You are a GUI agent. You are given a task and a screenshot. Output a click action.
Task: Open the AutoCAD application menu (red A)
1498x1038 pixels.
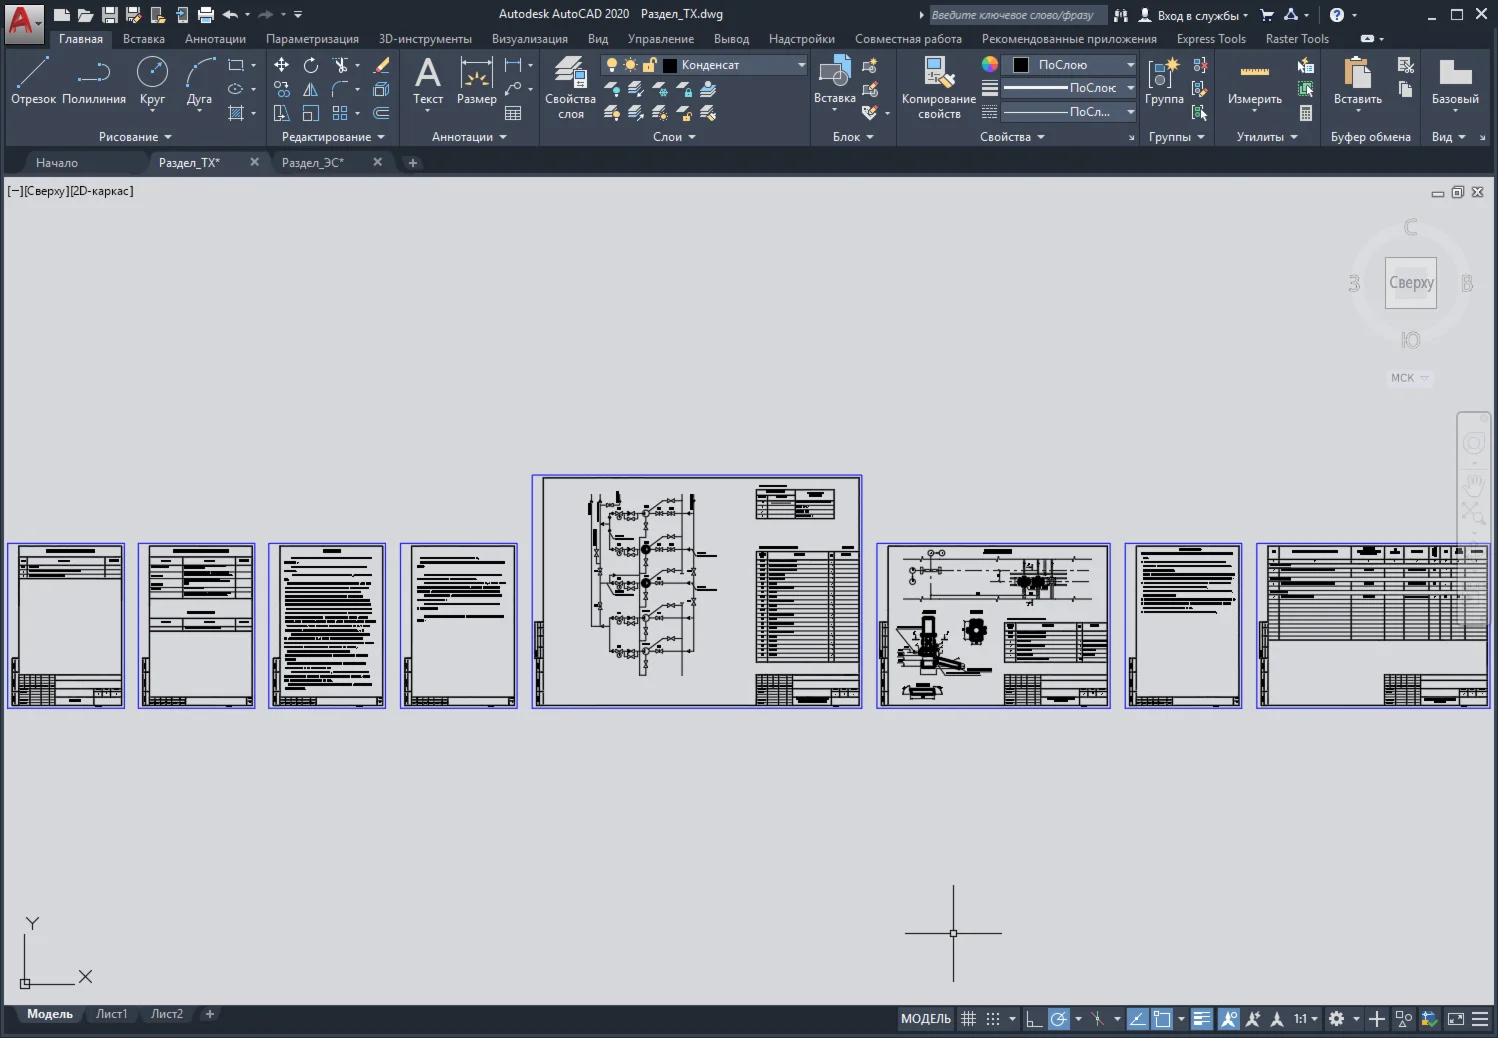coord(23,22)
